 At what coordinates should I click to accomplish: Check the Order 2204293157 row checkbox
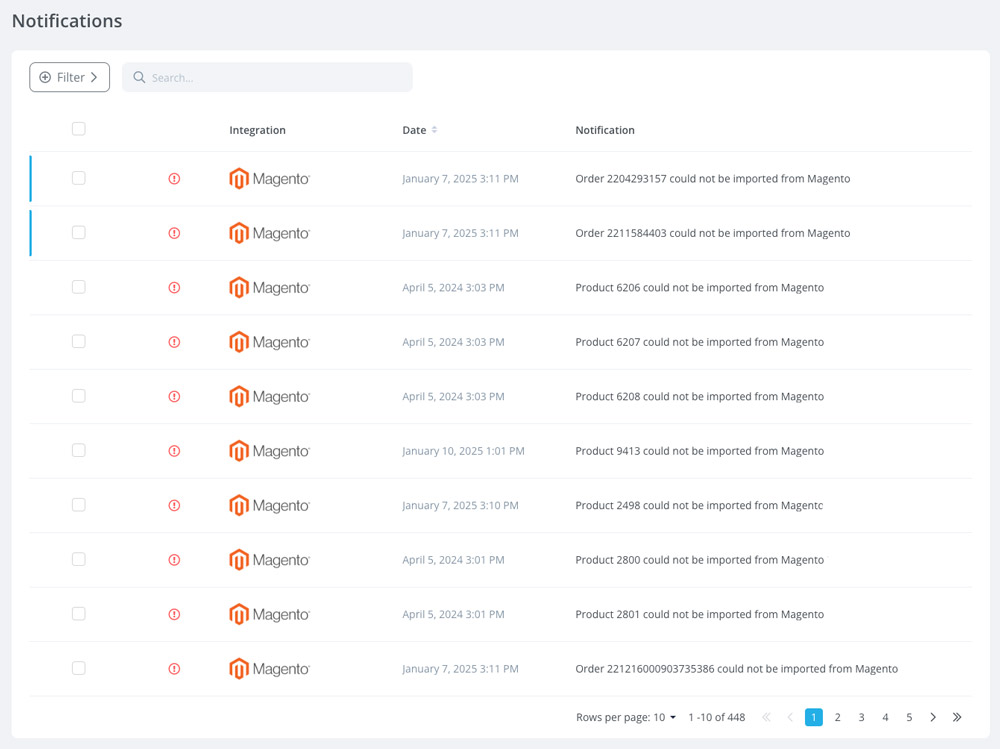(78, 178)
